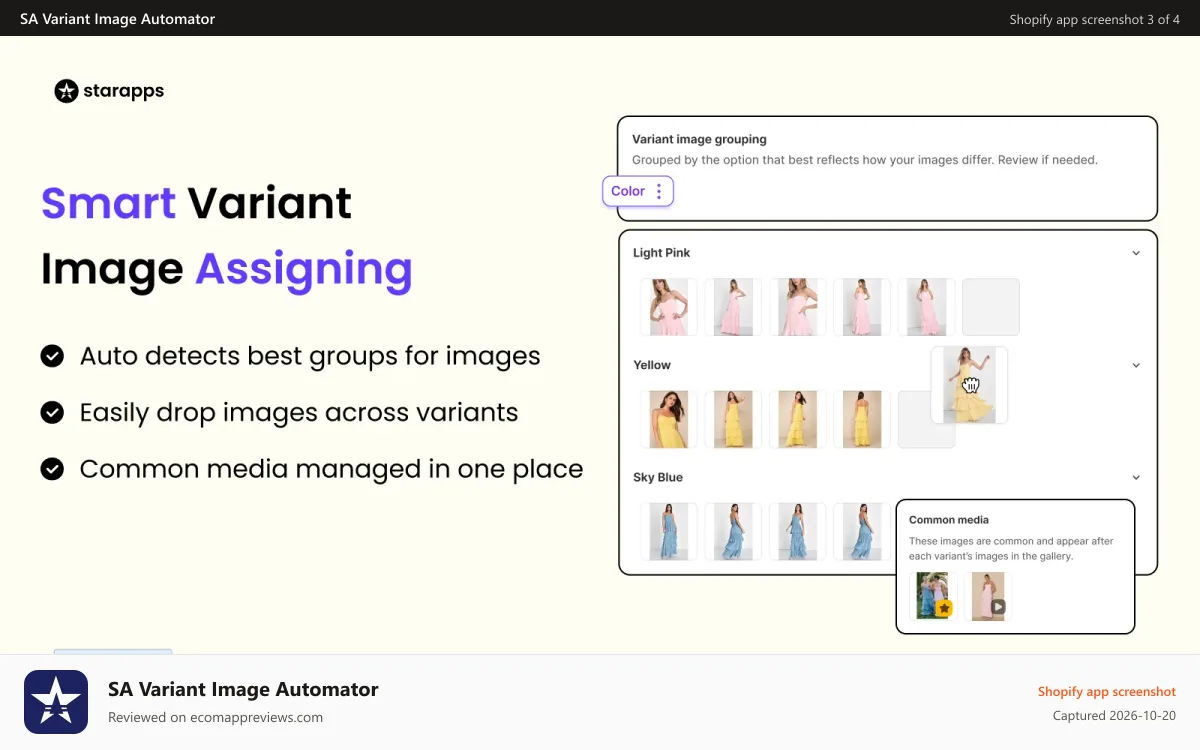Select the second Light Pink dress thumbnail
The height and width of the screenshot is (750, 1200).
click(x=733, y=307)
